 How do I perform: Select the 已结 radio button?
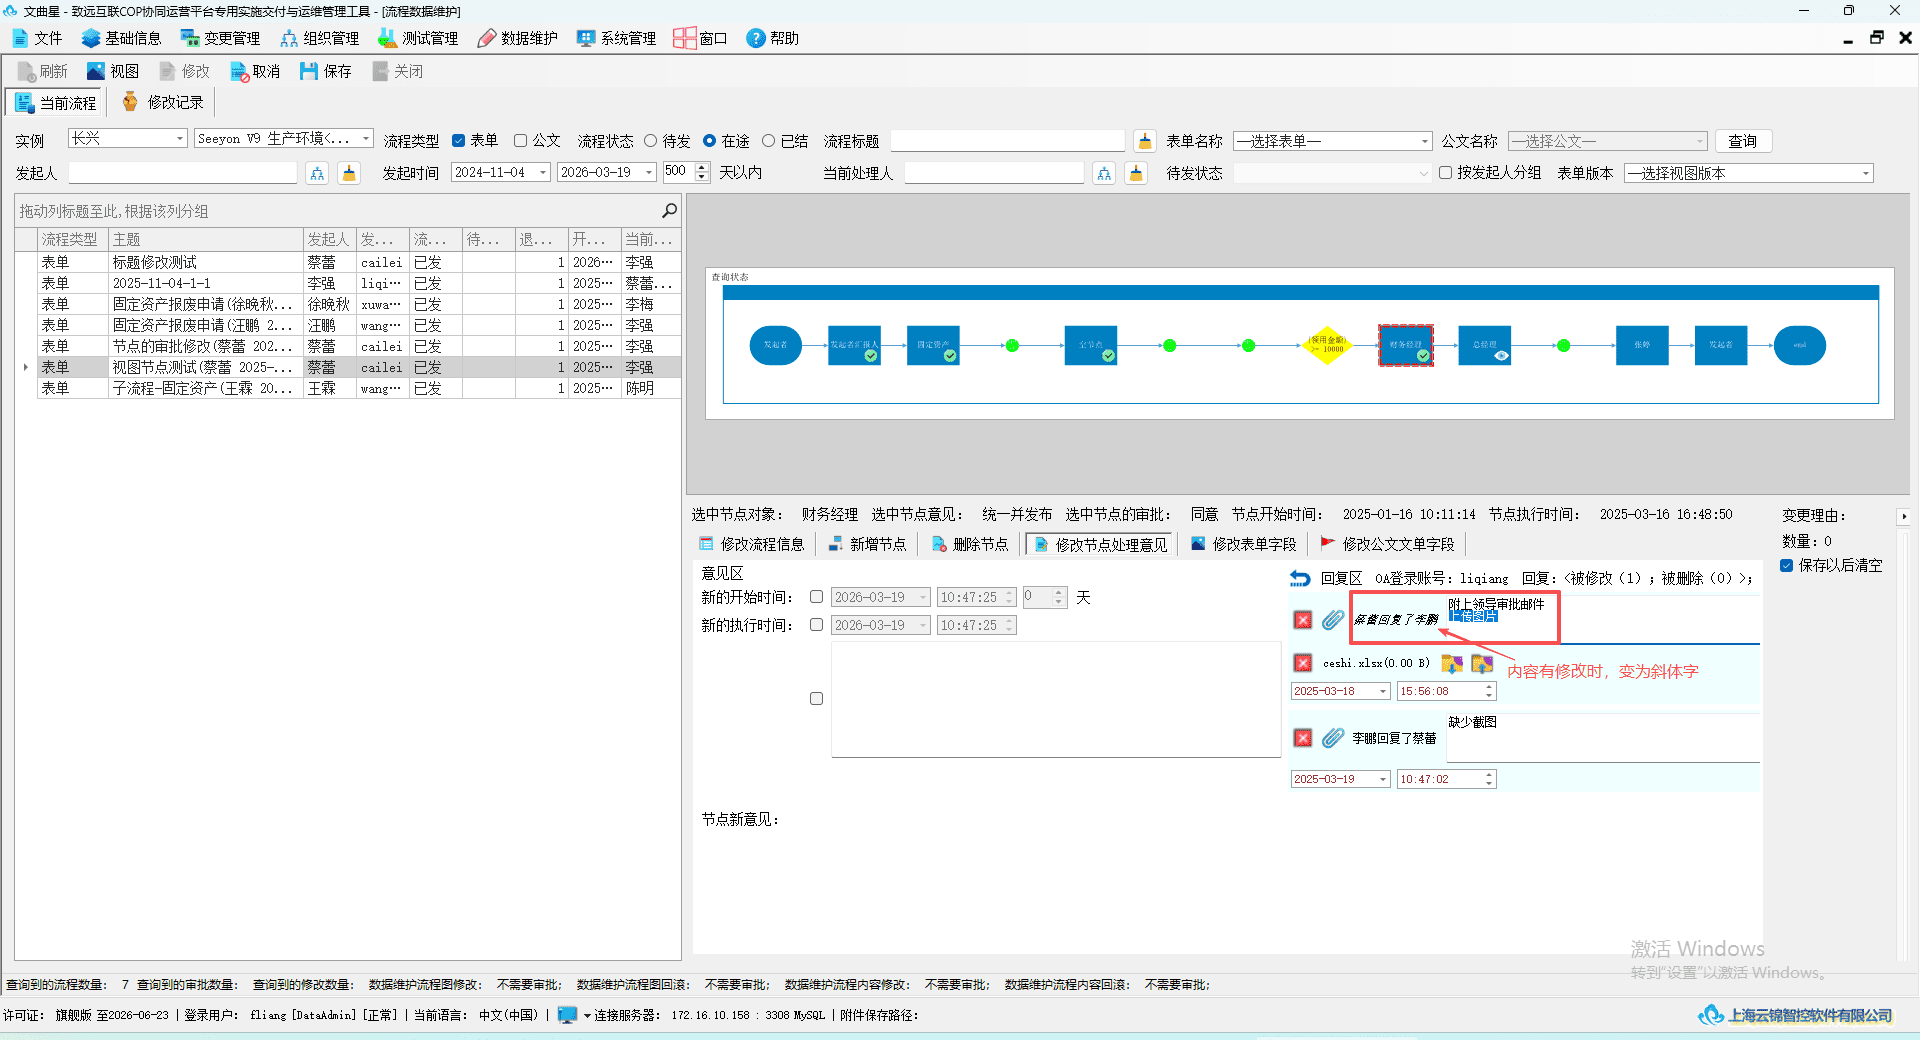pyautogui.click(x=768, y=141)
